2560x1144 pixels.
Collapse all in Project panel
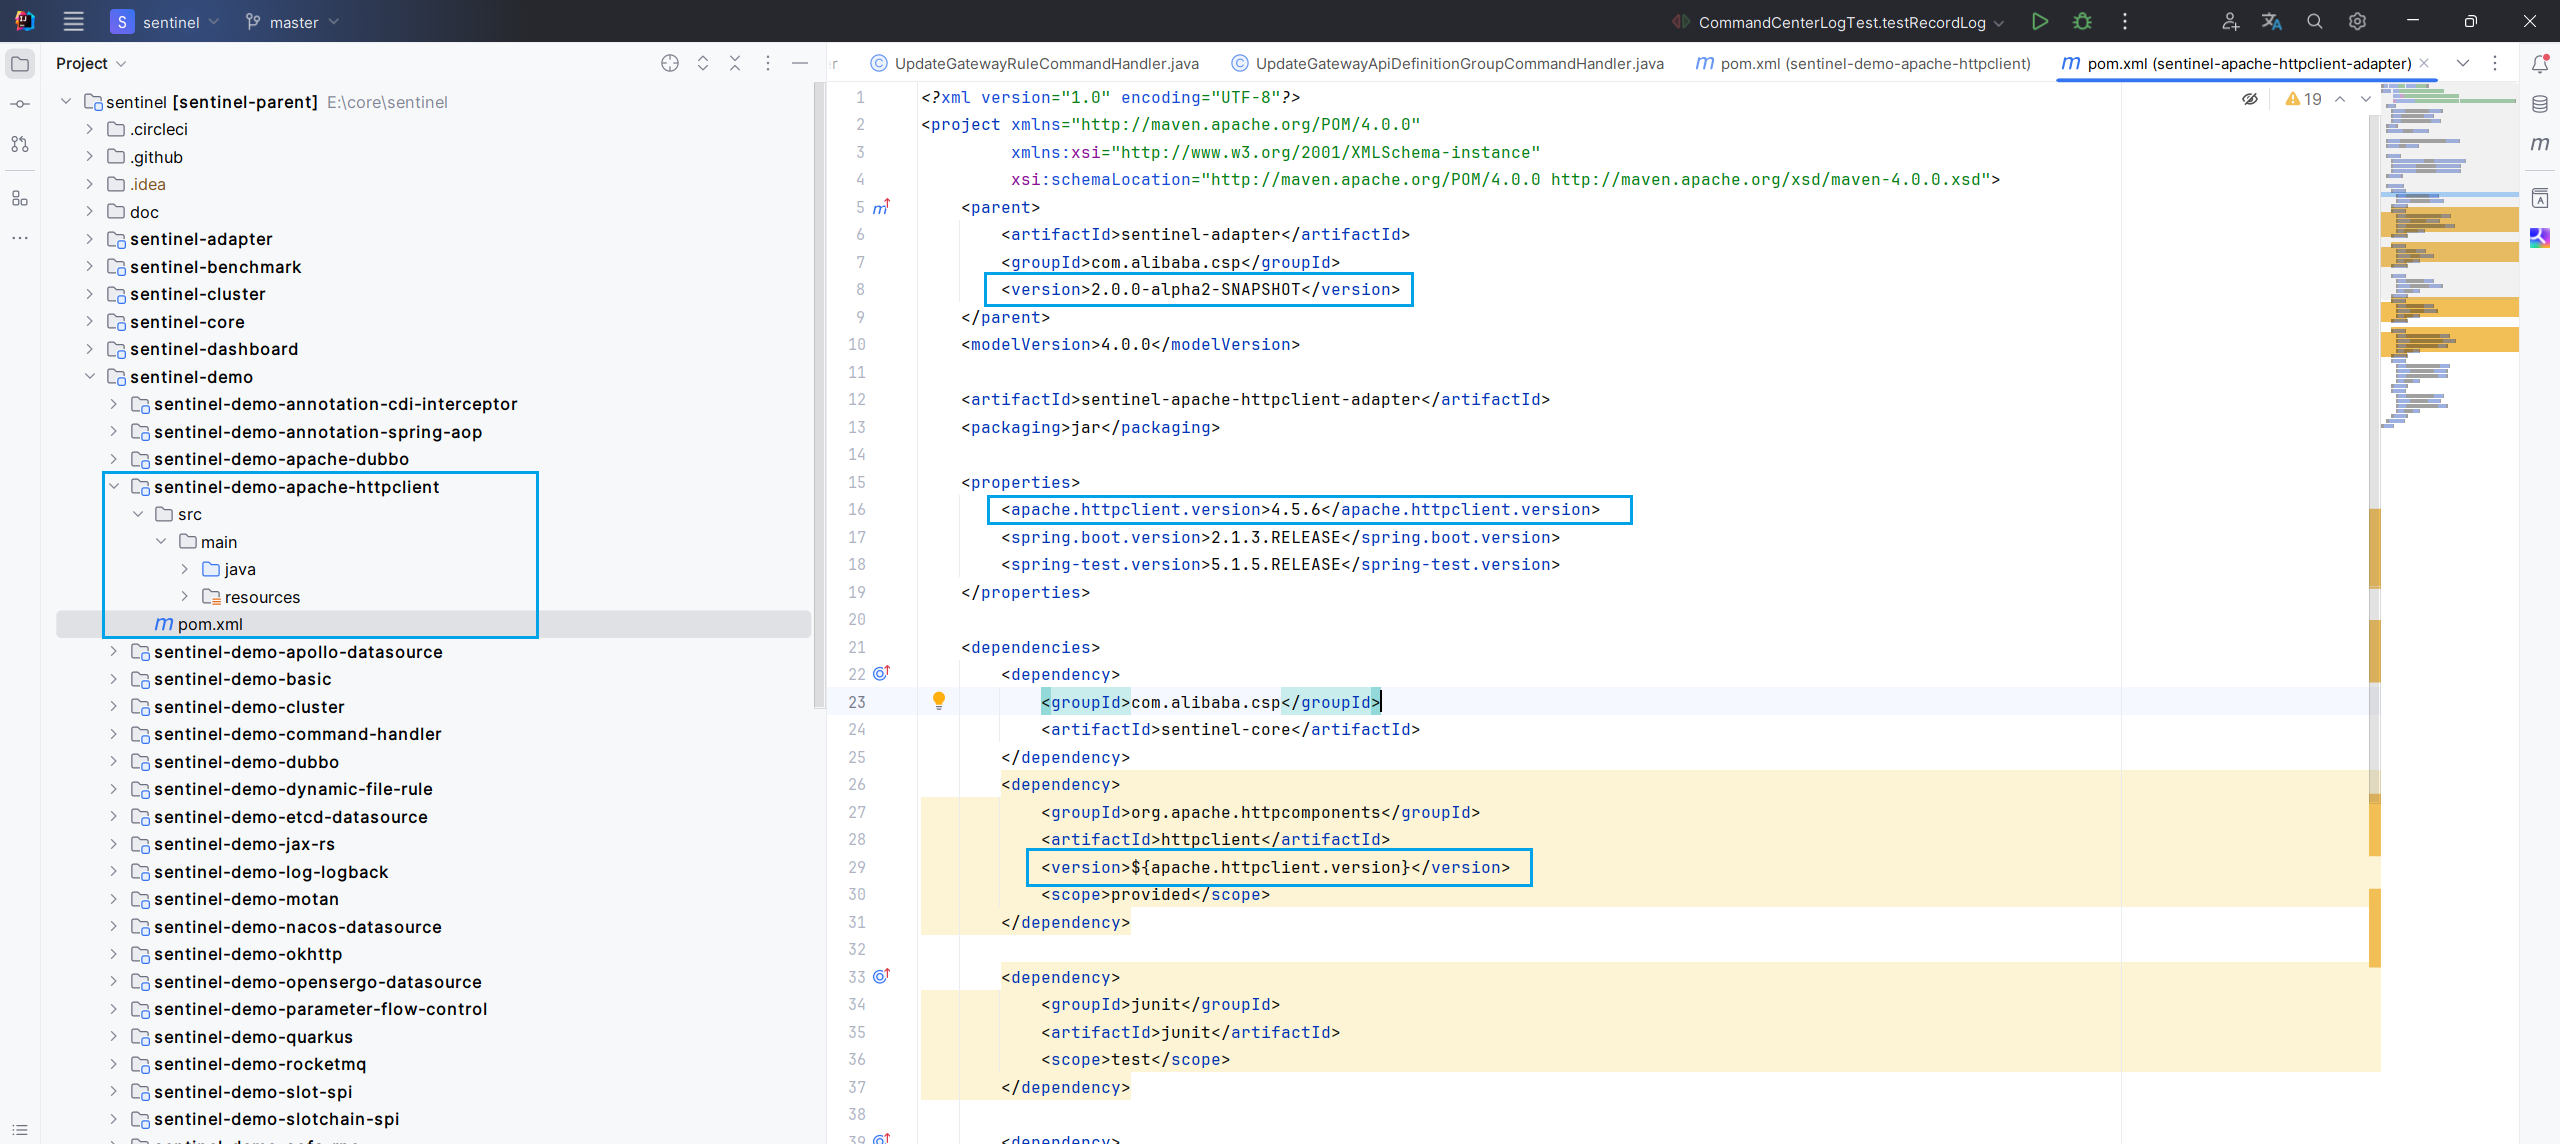pyautogui.click(x=735, y=63)
